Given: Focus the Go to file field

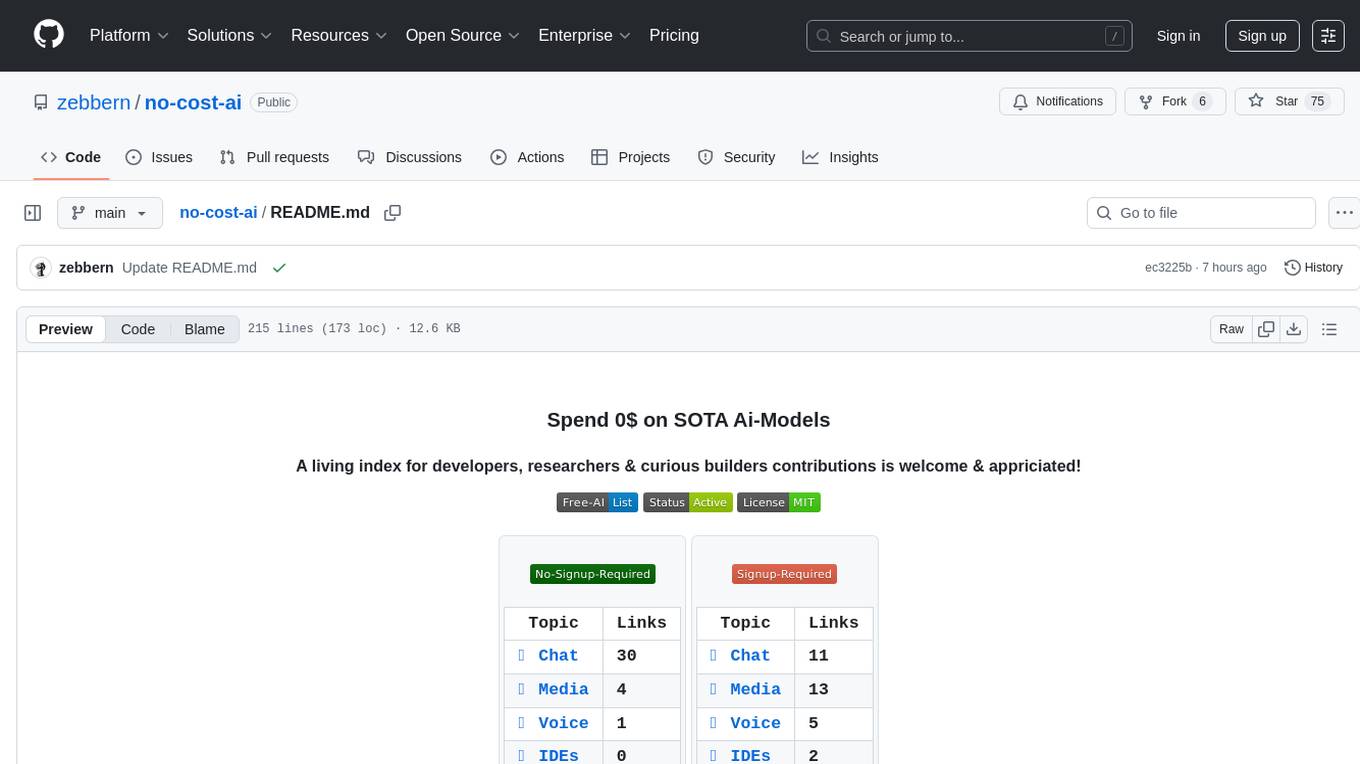Looking at the screenshot, I should (1201, 213).
